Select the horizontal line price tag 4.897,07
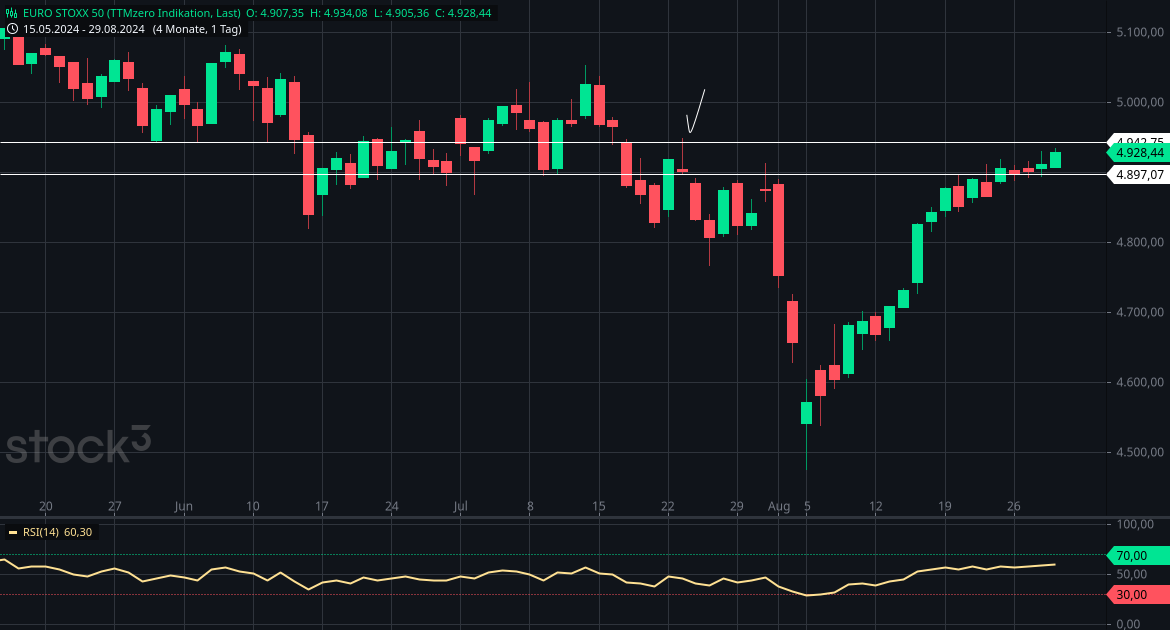The width and height of the screenshot is (1170, 630). (1138, 175)
